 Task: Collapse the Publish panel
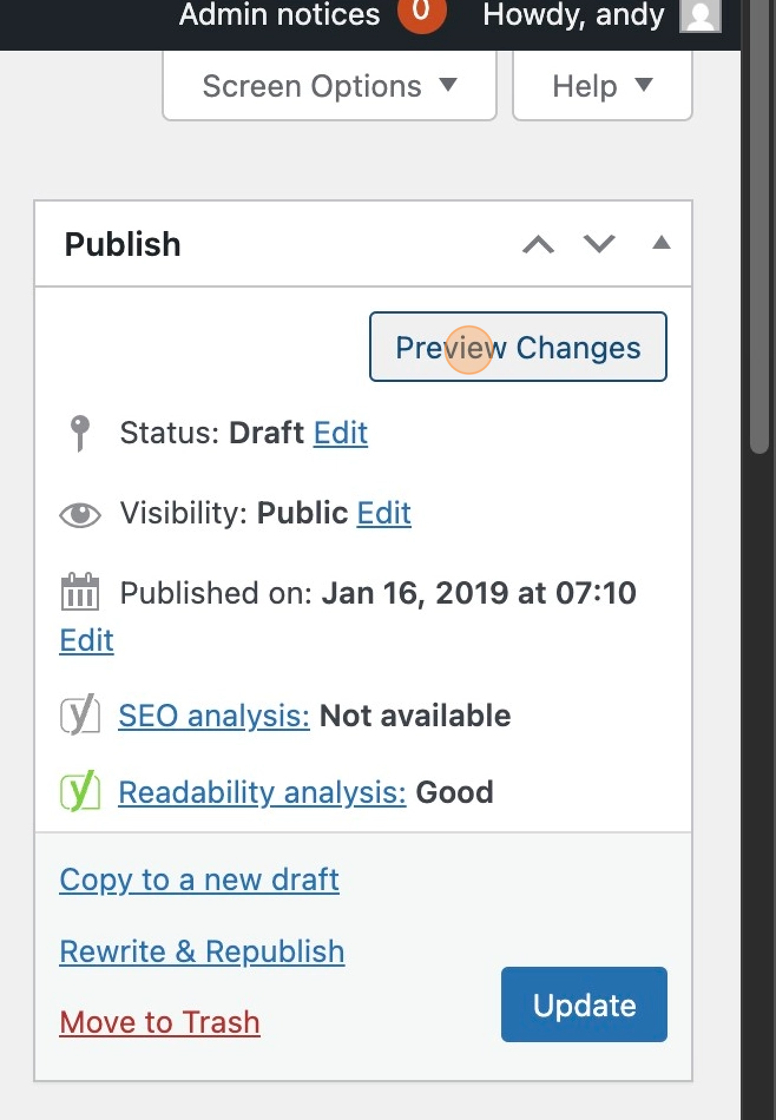(x=661, y=243)
